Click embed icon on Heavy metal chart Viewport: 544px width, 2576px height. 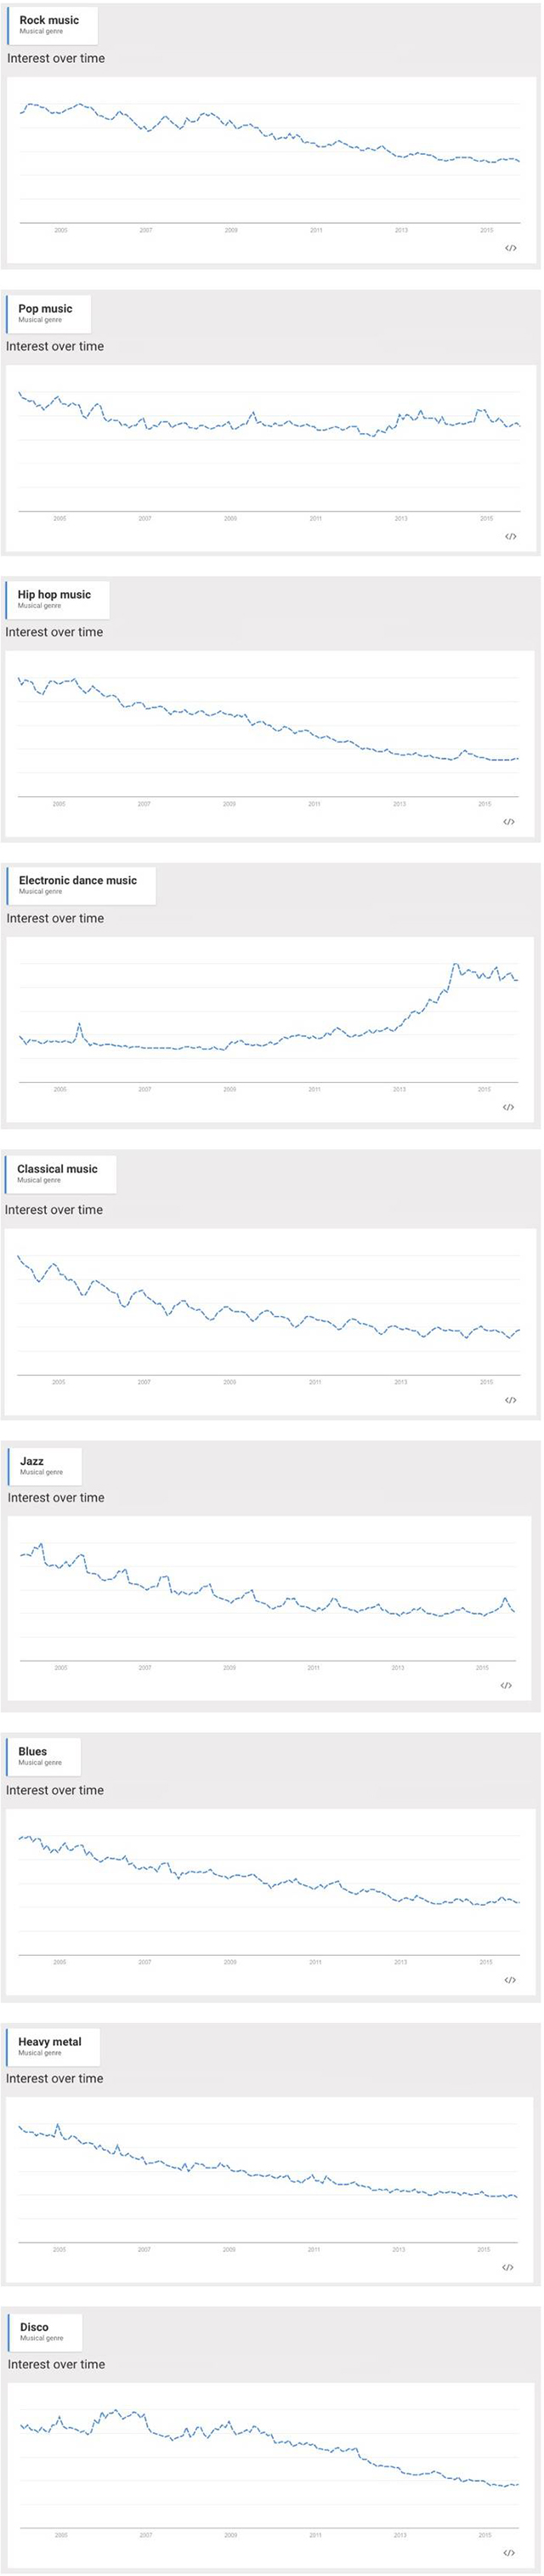point(508,2267)
